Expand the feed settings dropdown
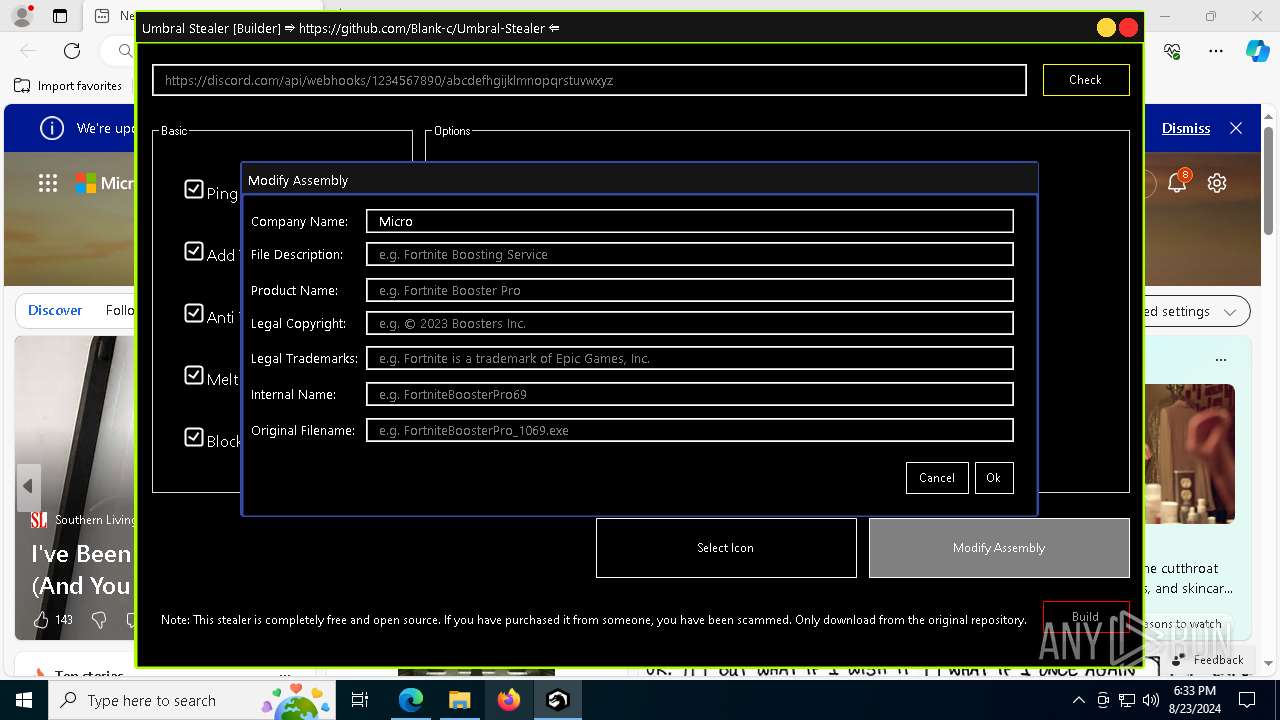 [x=1230, y=312]
